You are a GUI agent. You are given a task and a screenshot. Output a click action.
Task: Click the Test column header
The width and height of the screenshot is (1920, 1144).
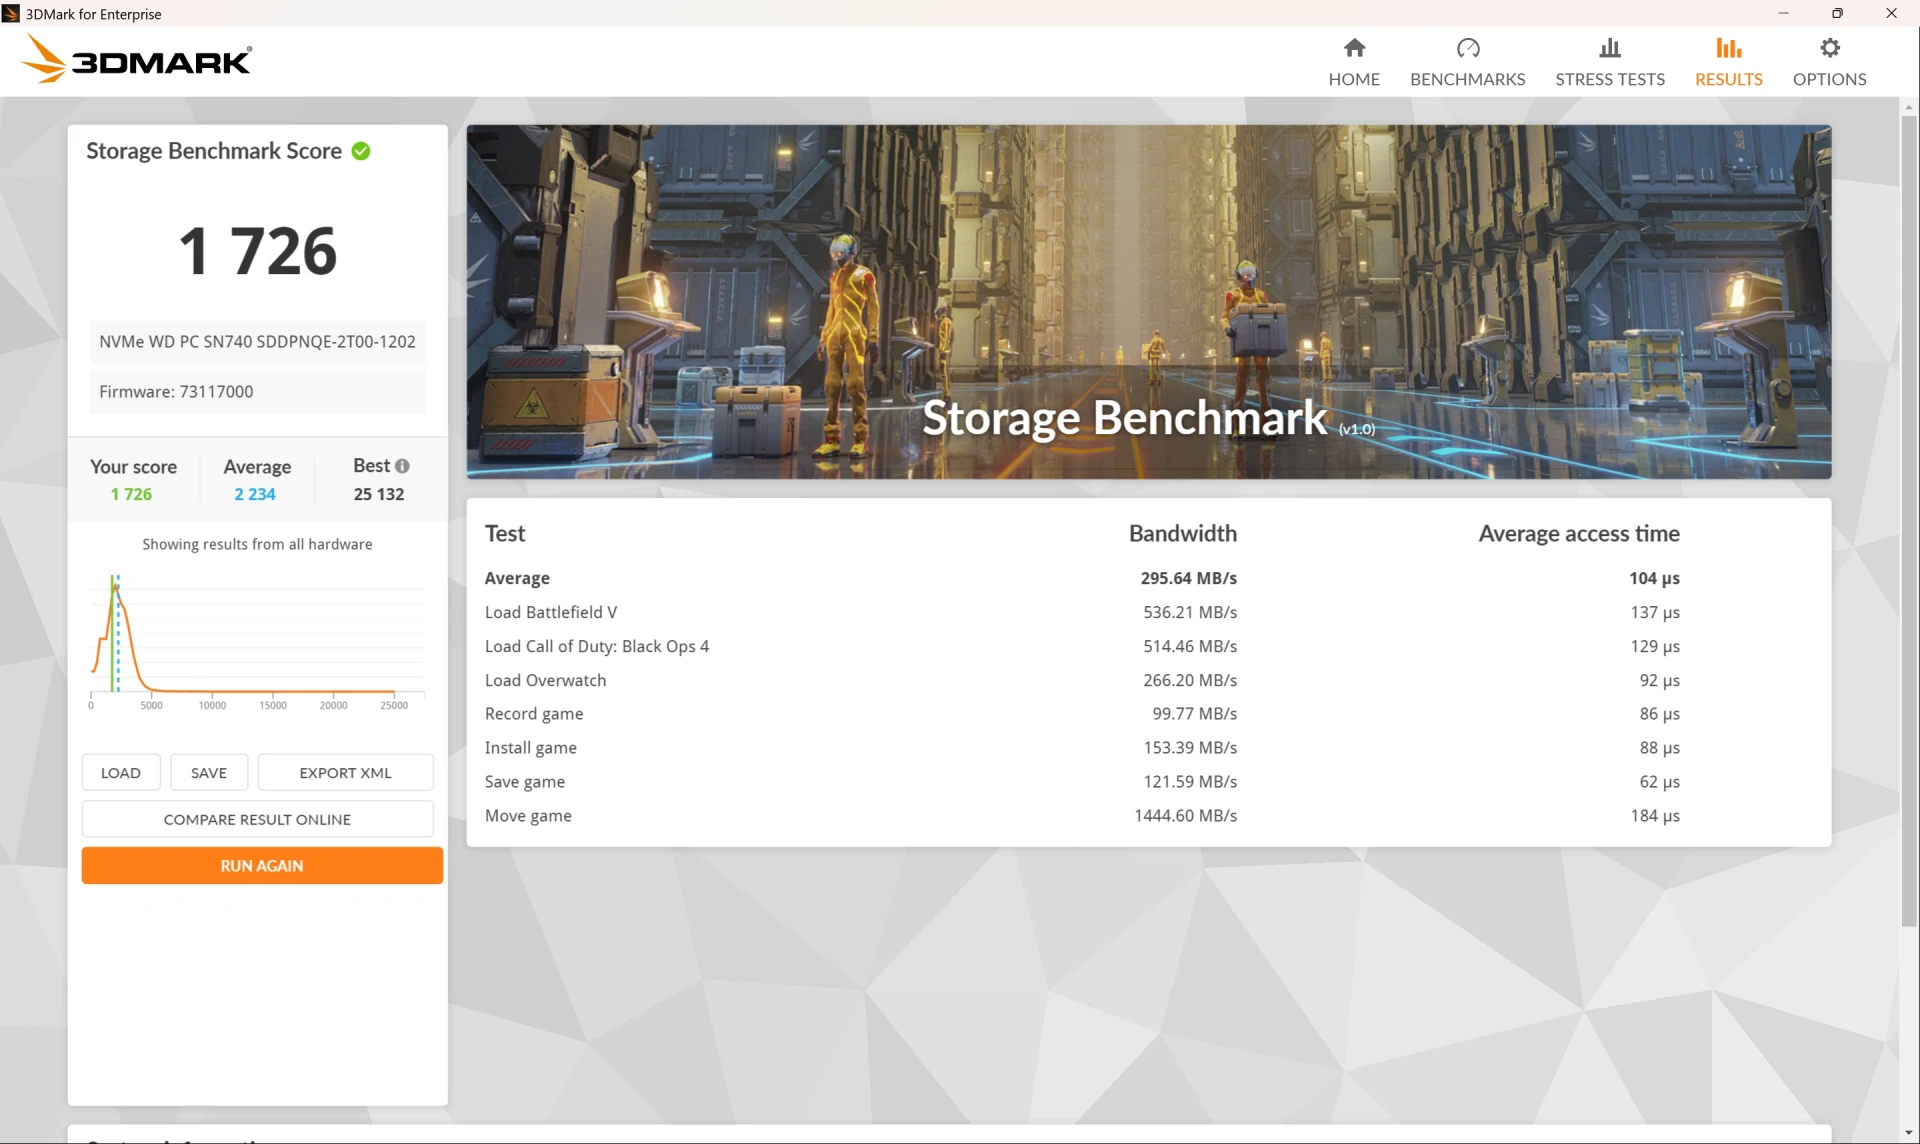pos(505,533)
